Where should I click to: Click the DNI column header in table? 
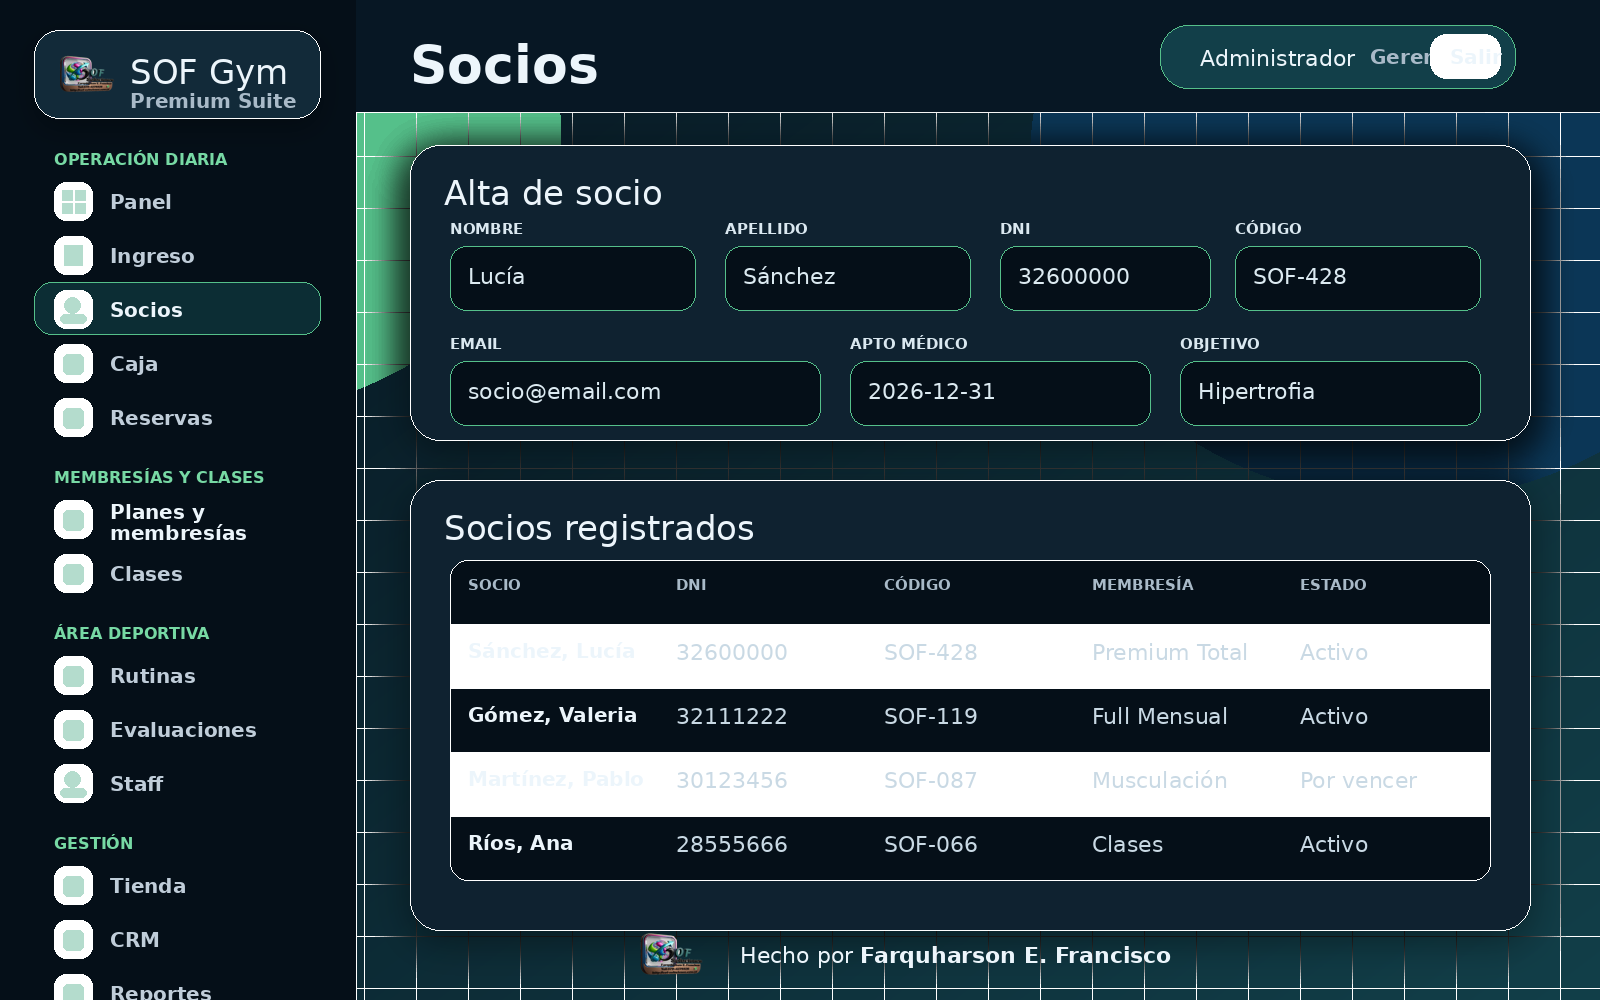point(691,585)
